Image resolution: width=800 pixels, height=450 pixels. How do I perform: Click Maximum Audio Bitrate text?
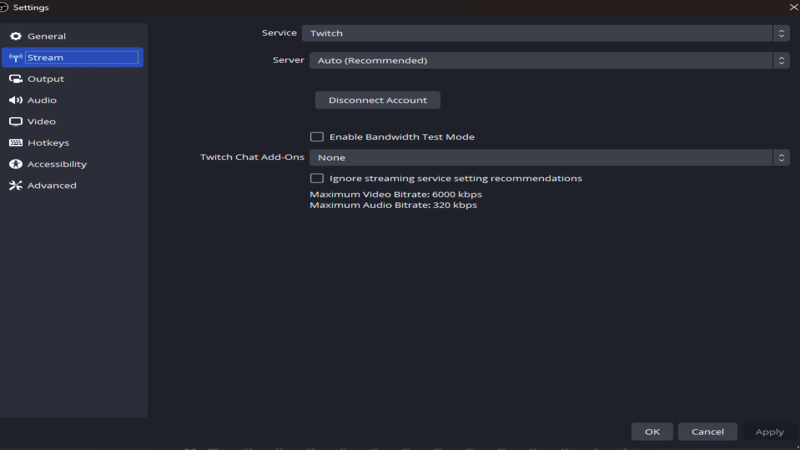tap(393, 205)
